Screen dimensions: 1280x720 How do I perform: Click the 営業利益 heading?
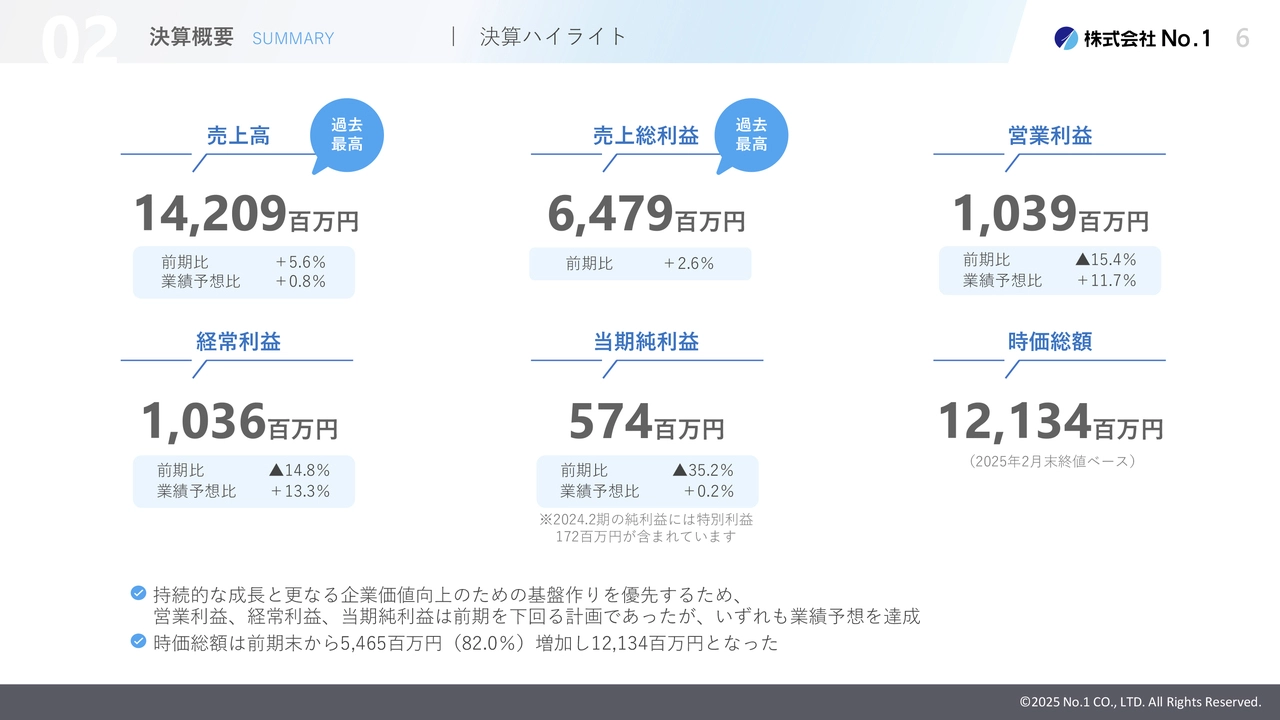point(1050,135)
